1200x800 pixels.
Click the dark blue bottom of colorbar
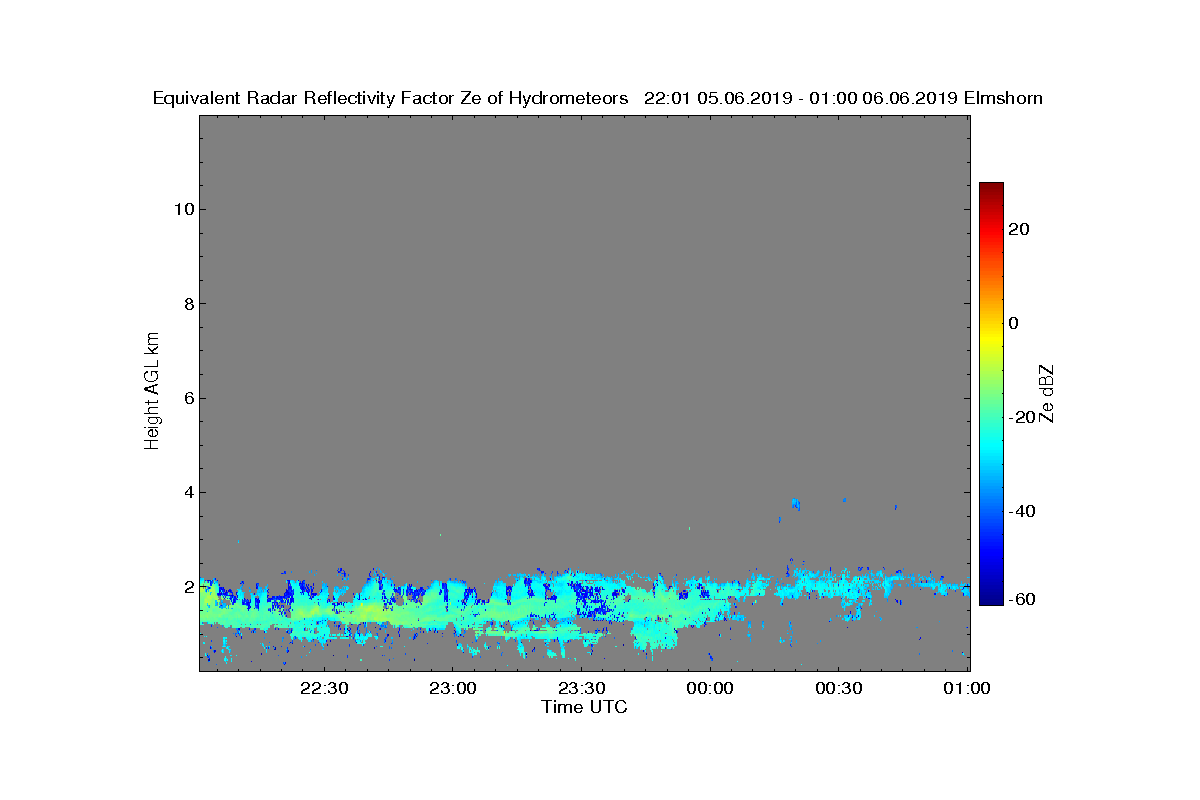pyautogui.click(x=991, y=598)
